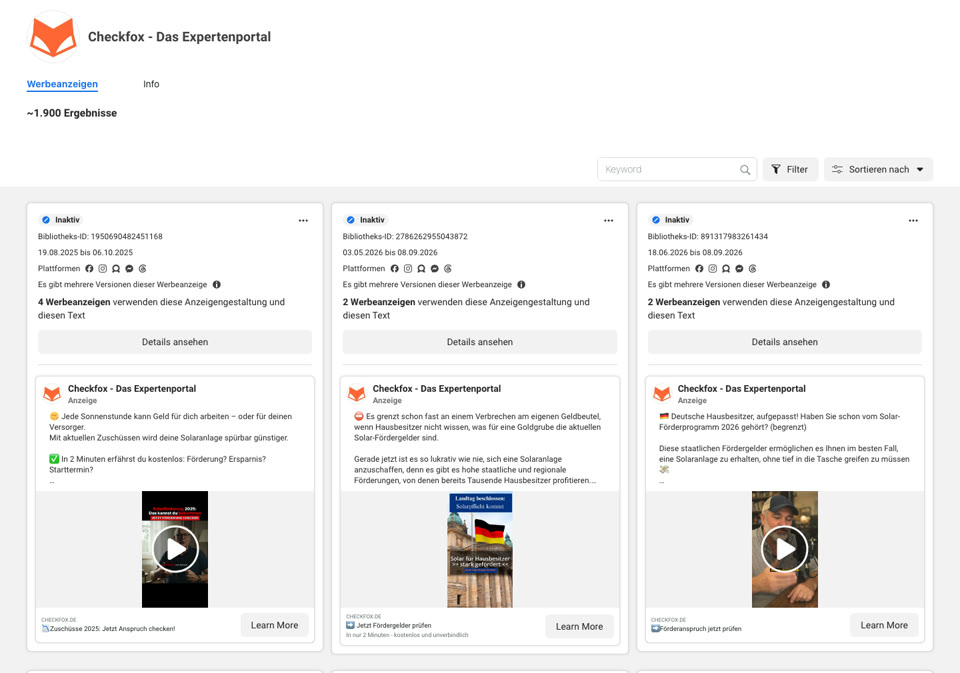Click the magnifier icon in Keyword field
Screen dimensions: 960x673
[x=744, y=170]
